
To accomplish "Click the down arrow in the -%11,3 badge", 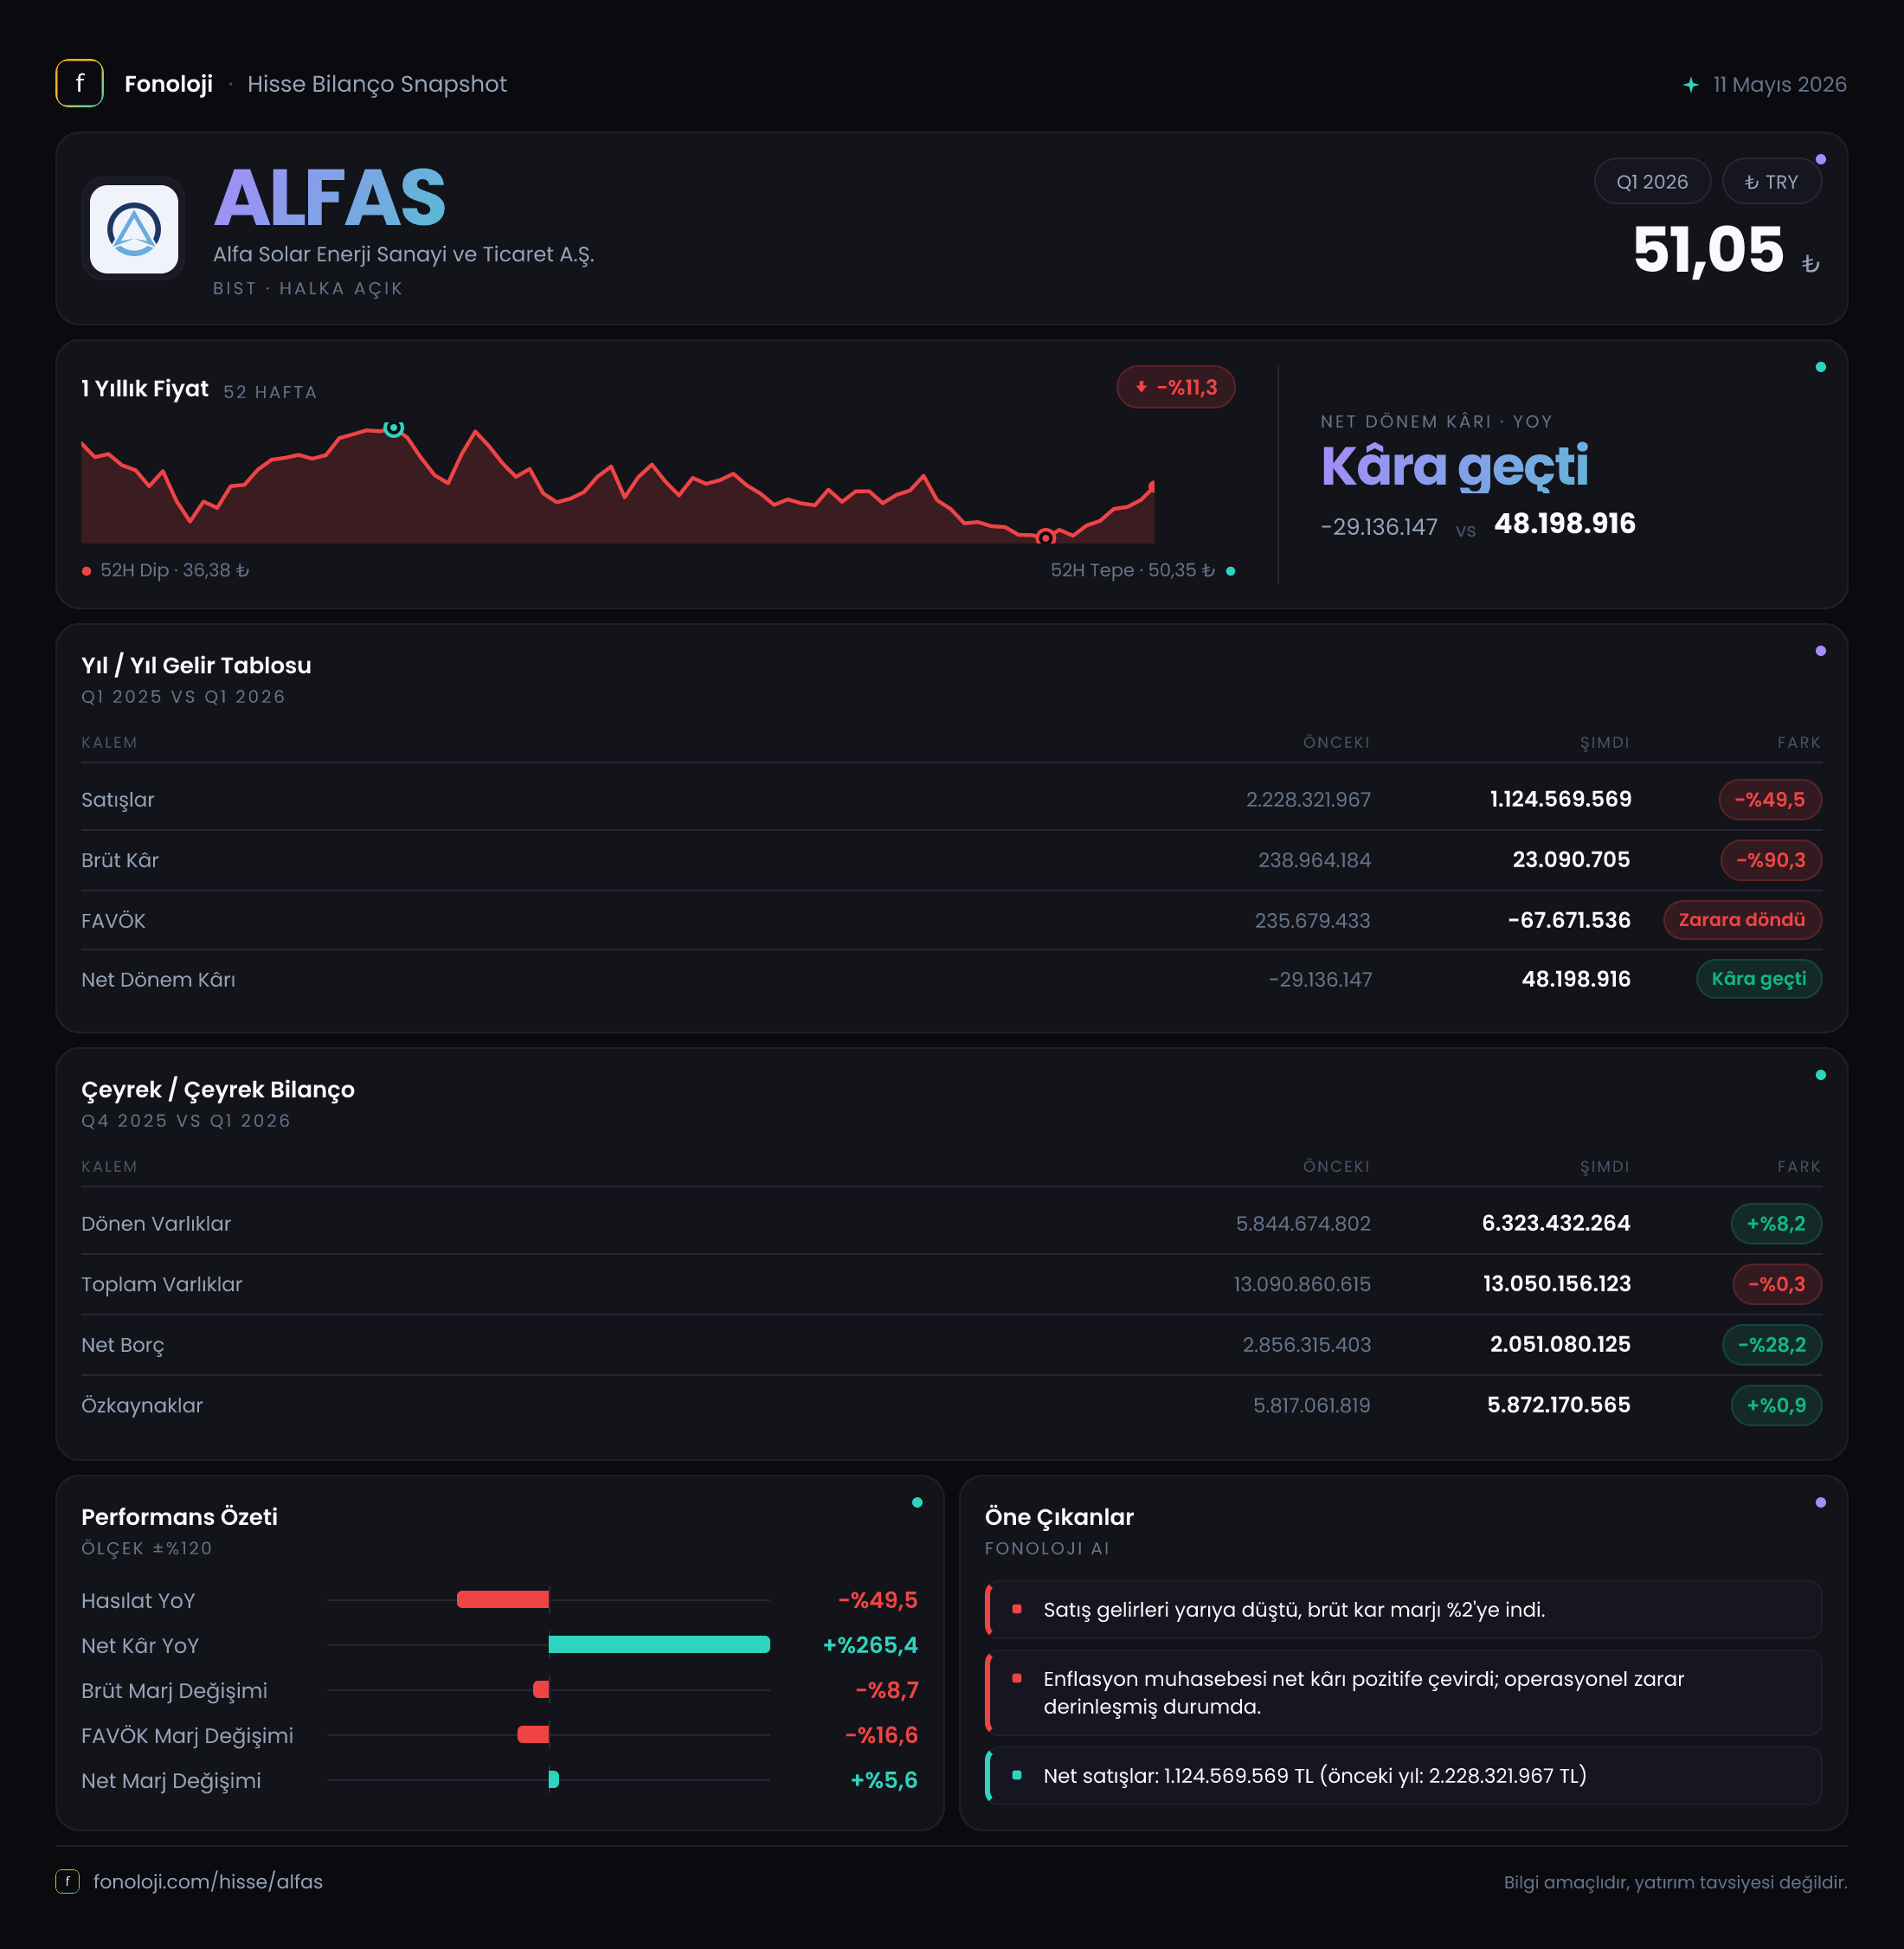I will (1141, 387).
